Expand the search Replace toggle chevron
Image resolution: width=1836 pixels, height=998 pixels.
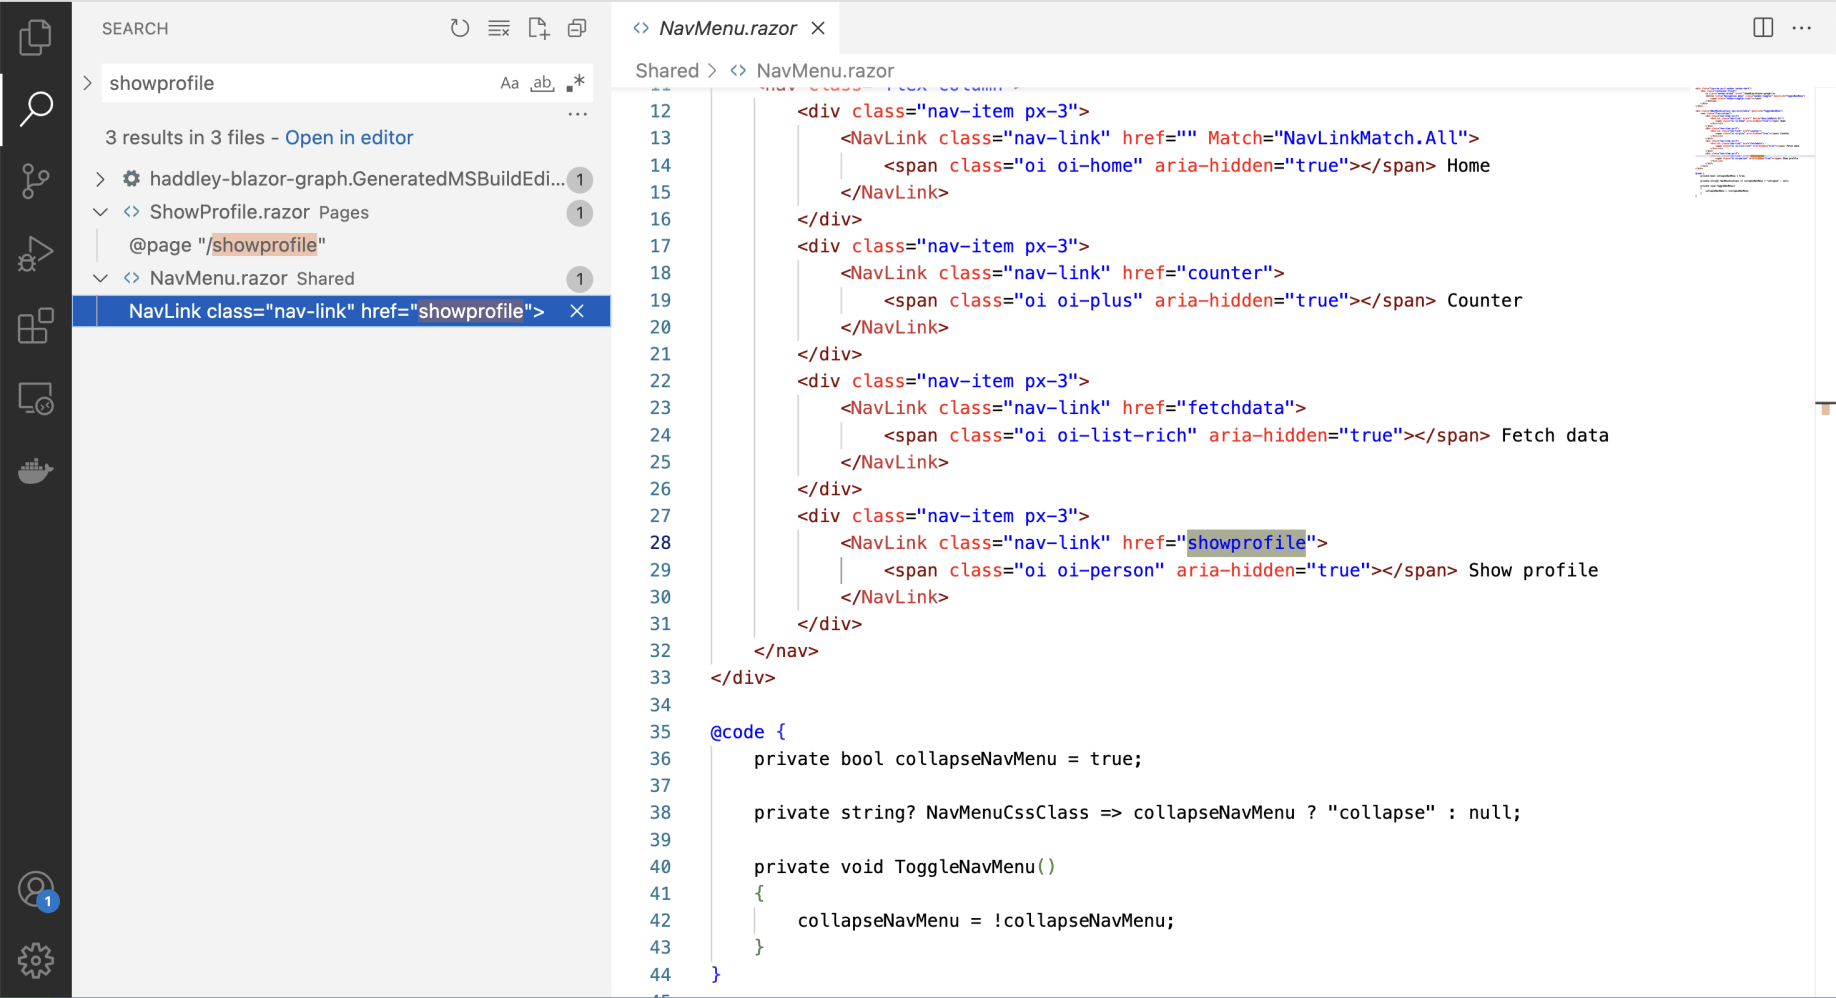coord(88,83)
